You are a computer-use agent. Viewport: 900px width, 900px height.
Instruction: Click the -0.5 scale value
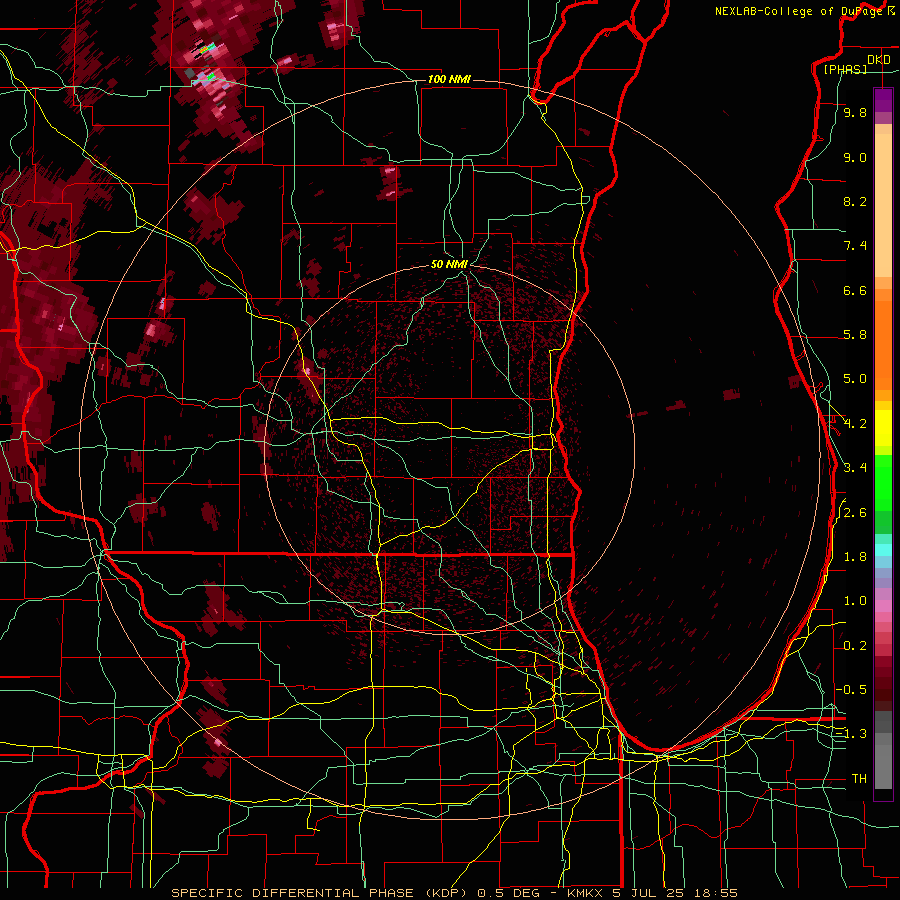pyautogui.click(x=851, y=689)
